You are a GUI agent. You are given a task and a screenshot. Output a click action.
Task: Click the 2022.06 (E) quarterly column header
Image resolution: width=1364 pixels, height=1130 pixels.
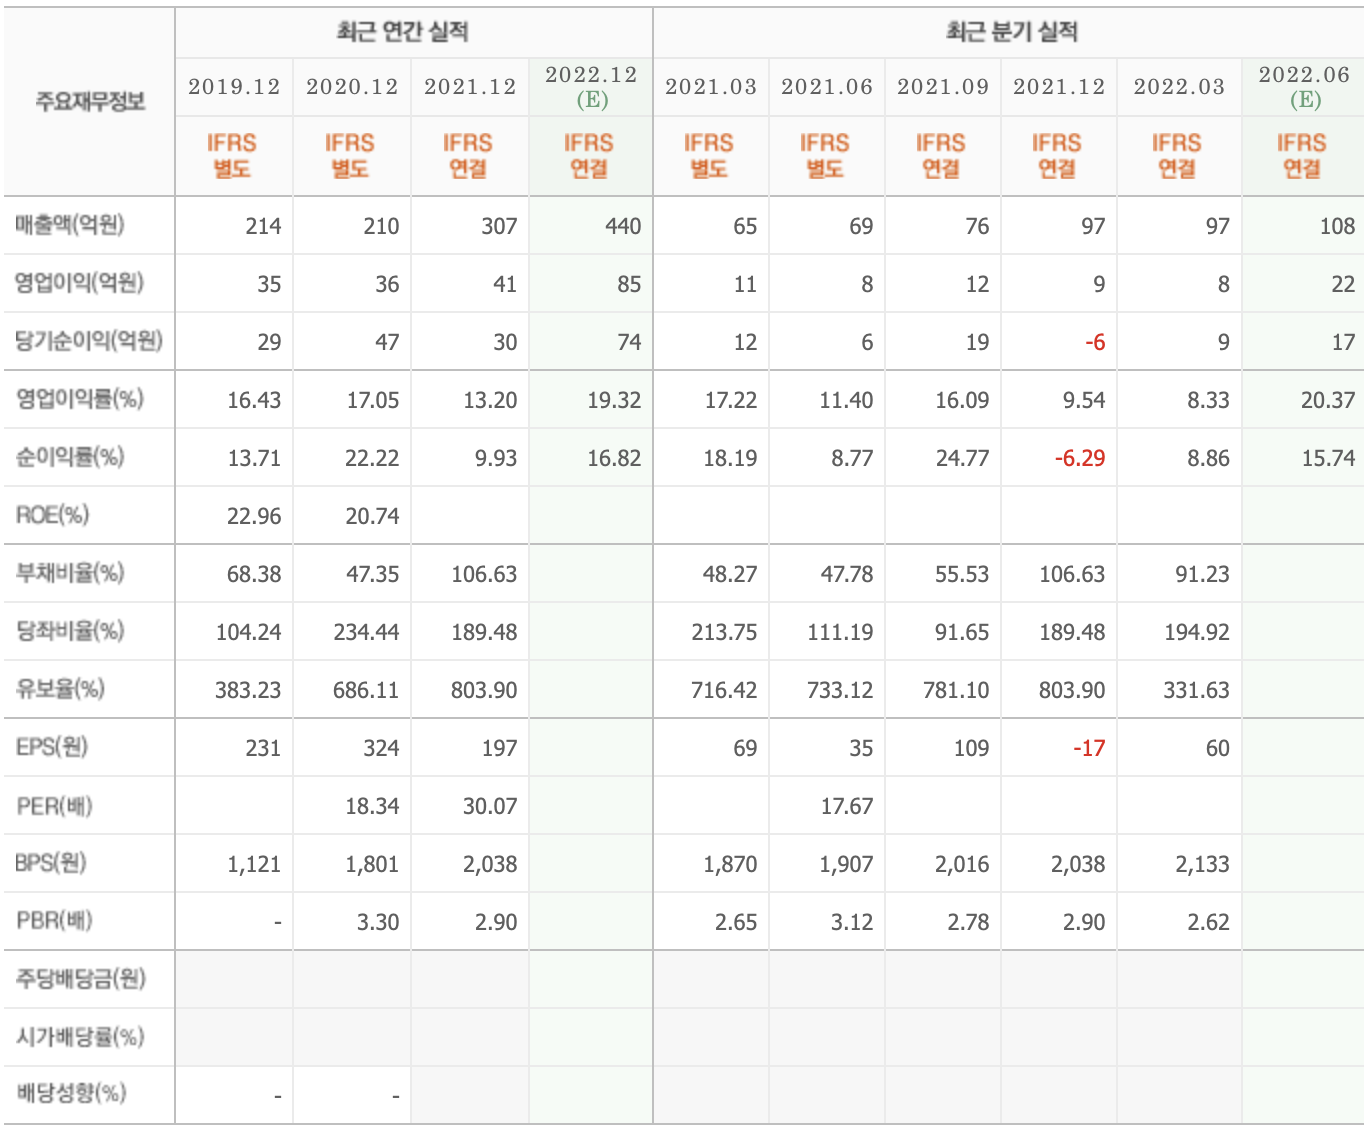(1304, 87)
